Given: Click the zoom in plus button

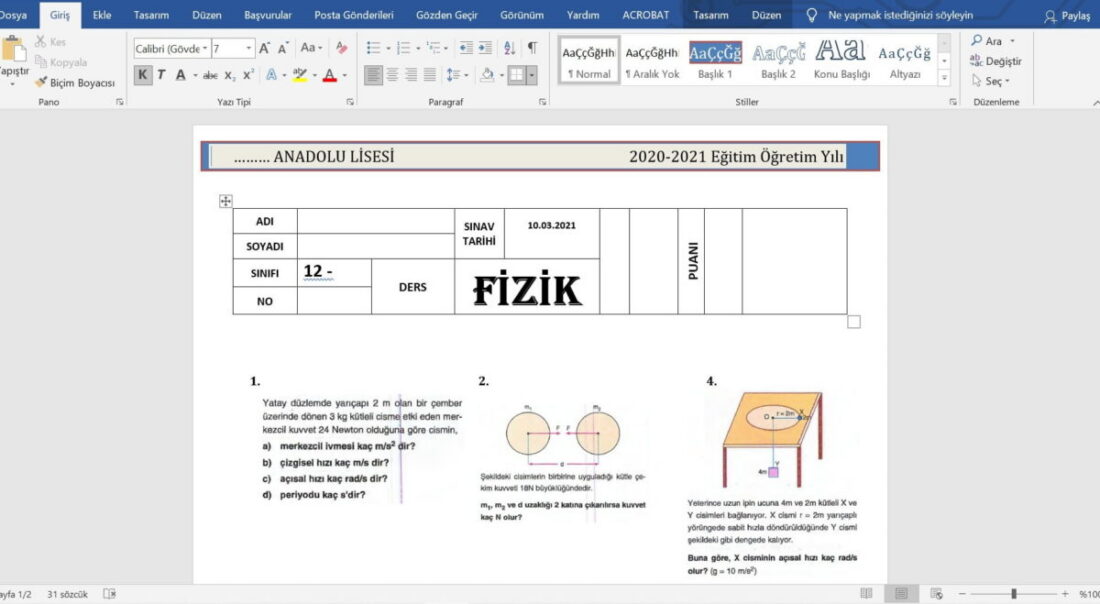Looking at the screenshot, I should coord(1065,594).
